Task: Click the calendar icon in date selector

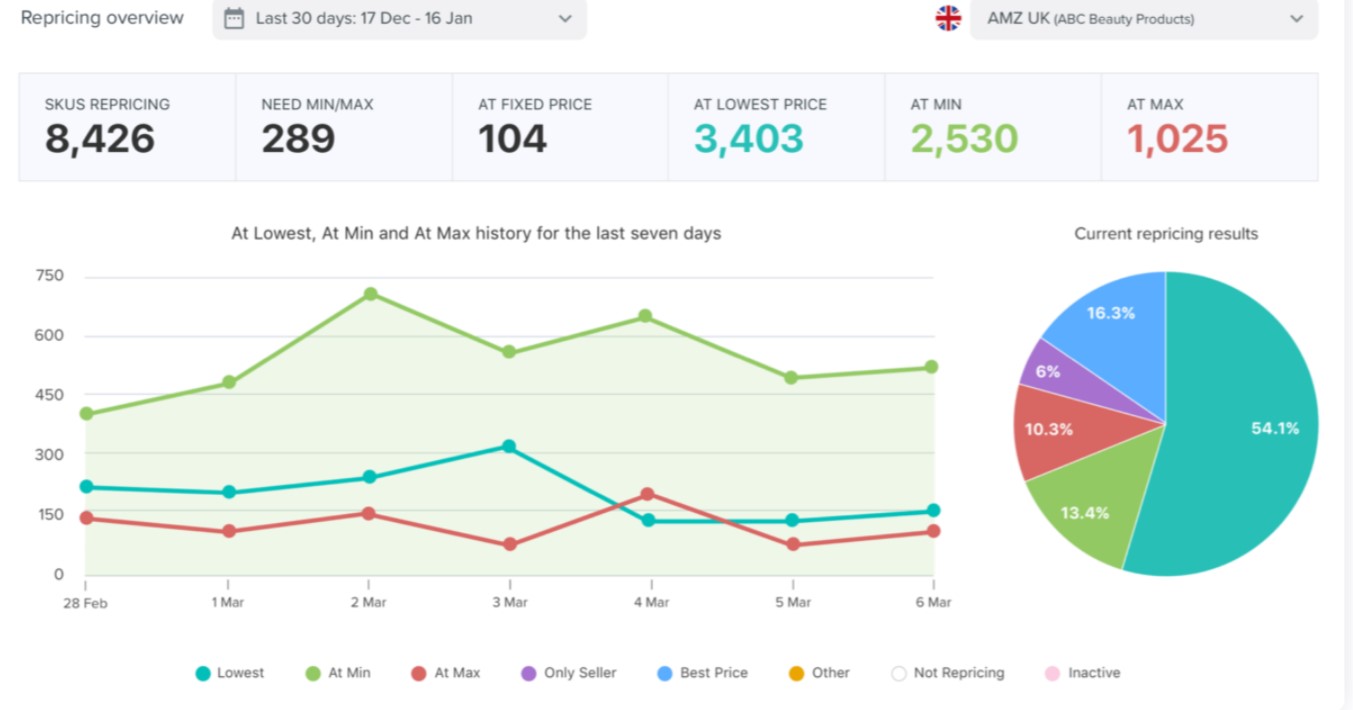Action: pos(236,18)
